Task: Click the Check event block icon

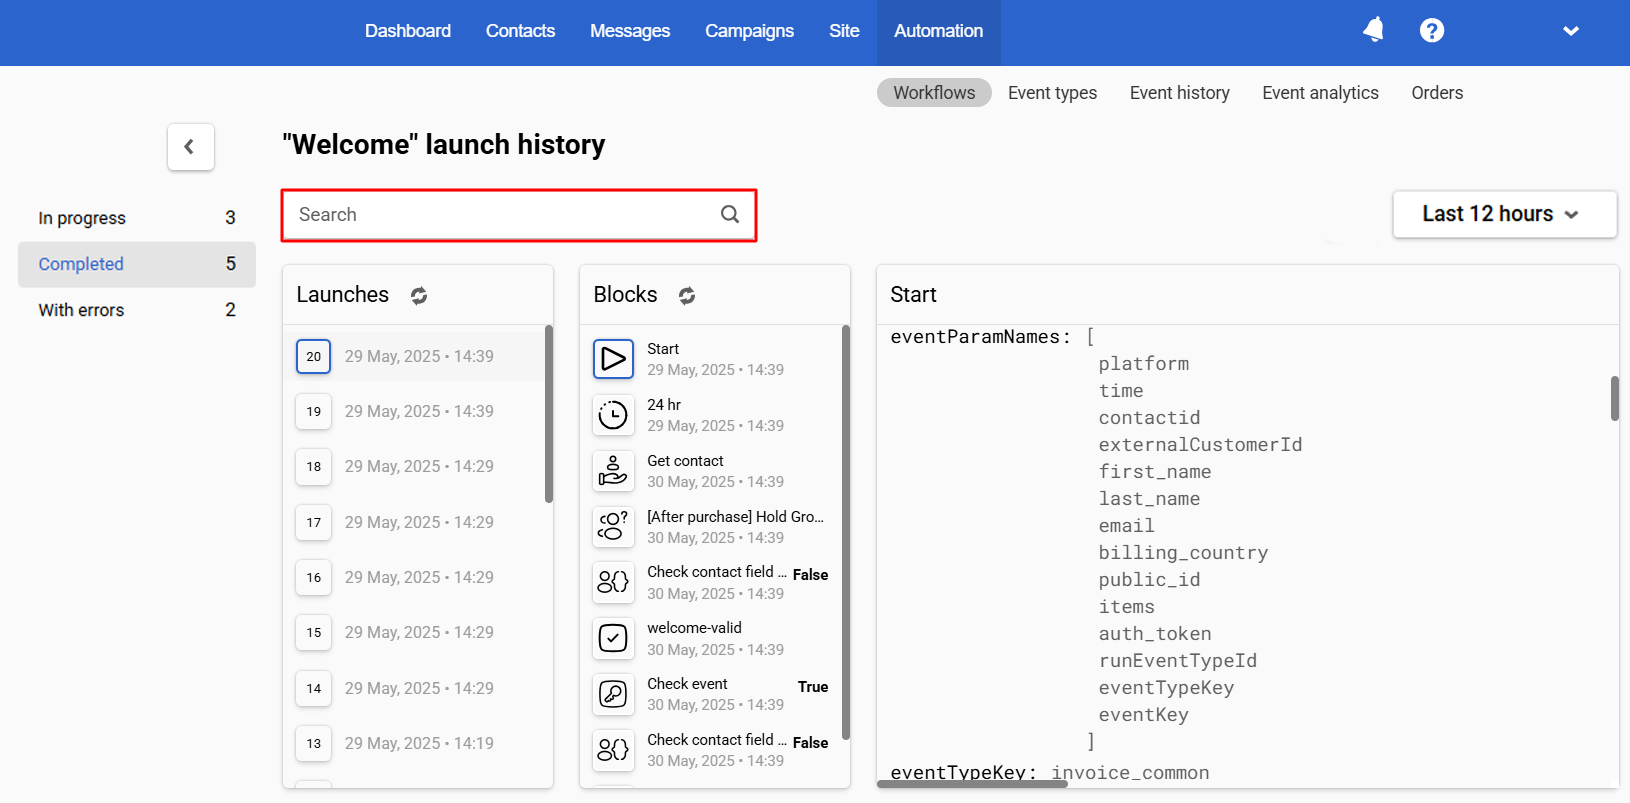Action: pyautogui.click(x=613, y=694)
